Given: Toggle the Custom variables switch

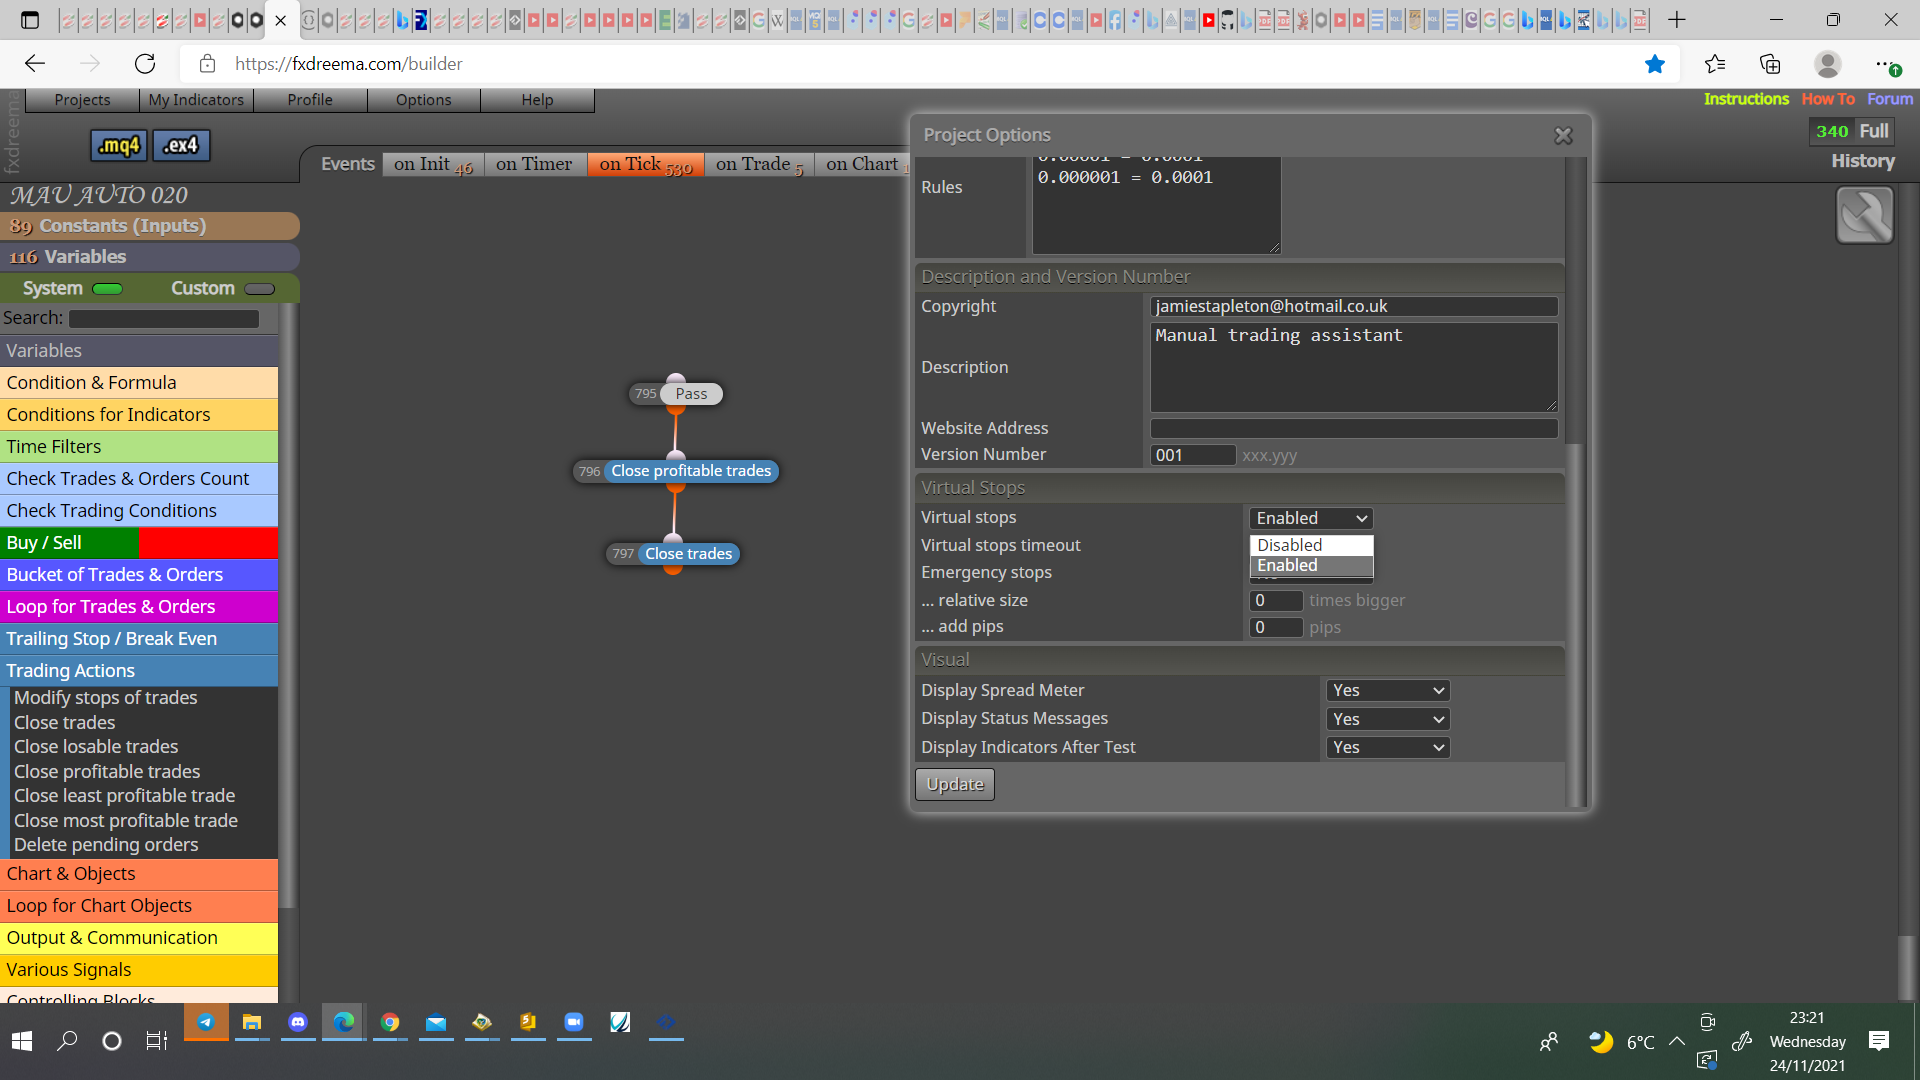Looking at the screenshot, I should pos(259,289).
